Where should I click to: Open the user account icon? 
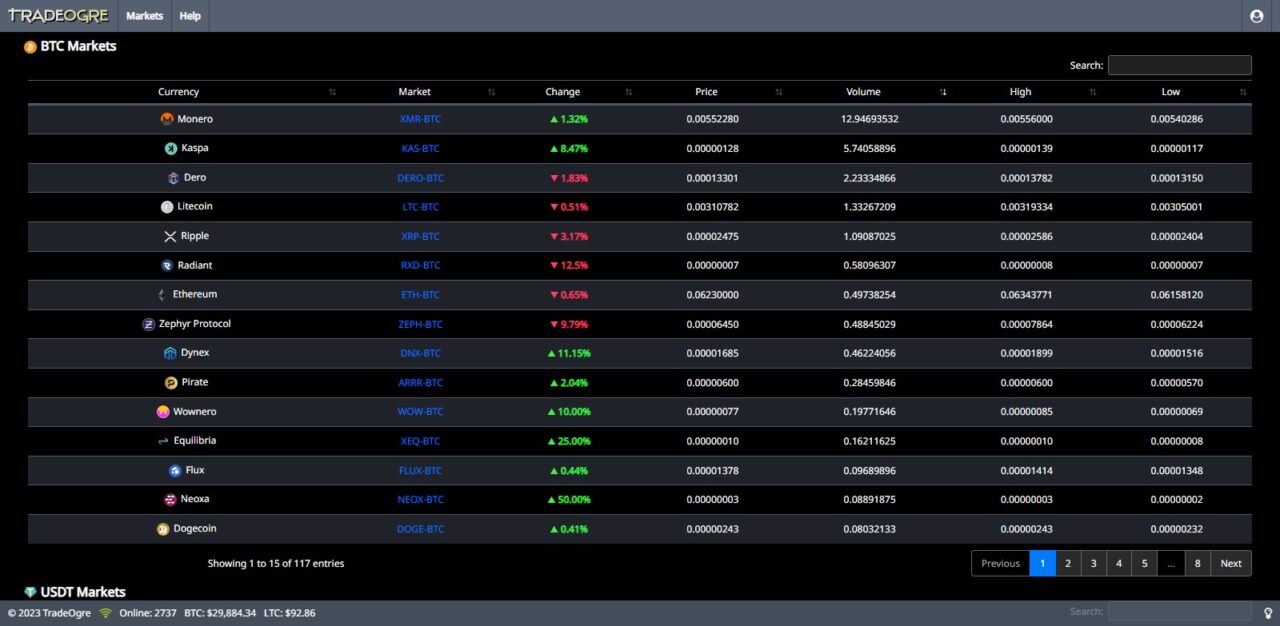pyautogui.click(x=1257, y=16)
